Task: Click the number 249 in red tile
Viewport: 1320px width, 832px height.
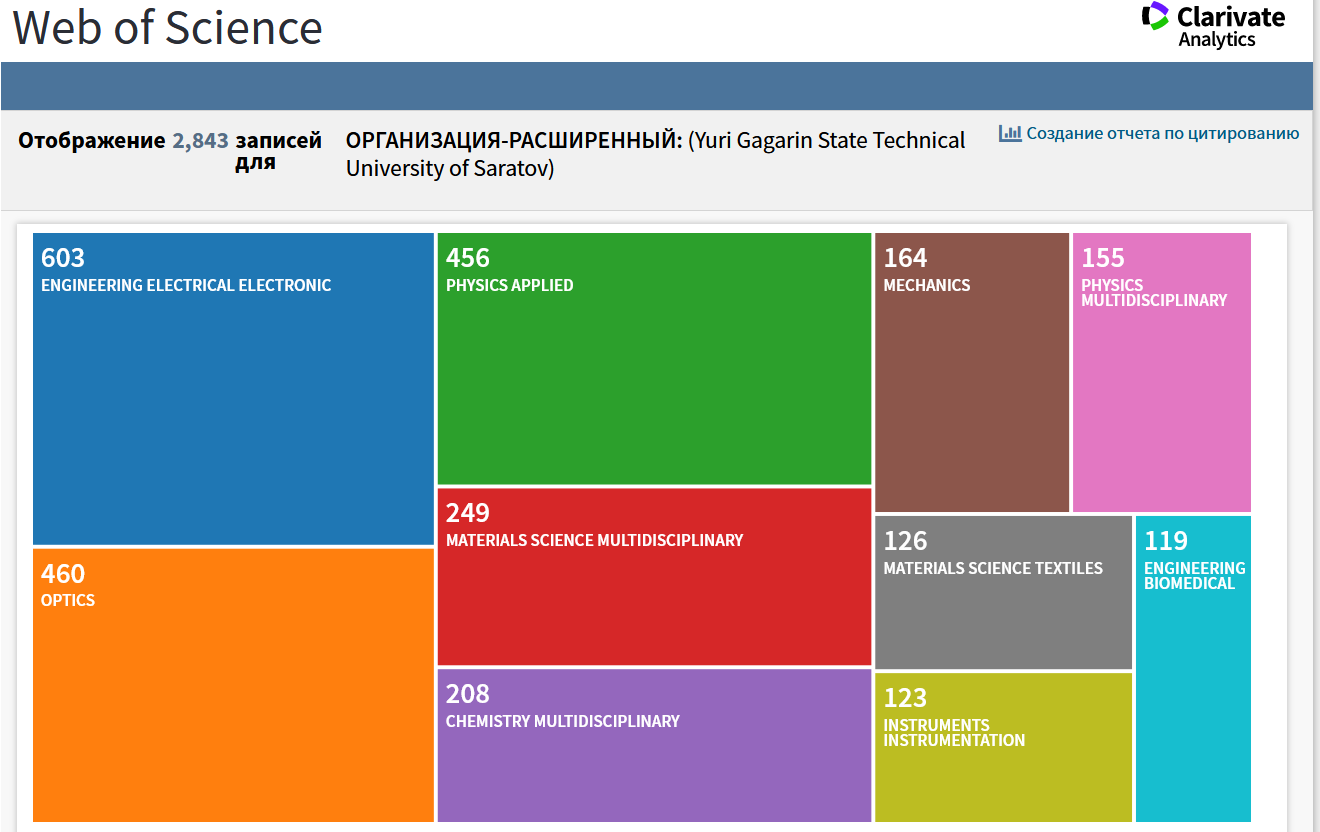Action: [x=468, y=513]
